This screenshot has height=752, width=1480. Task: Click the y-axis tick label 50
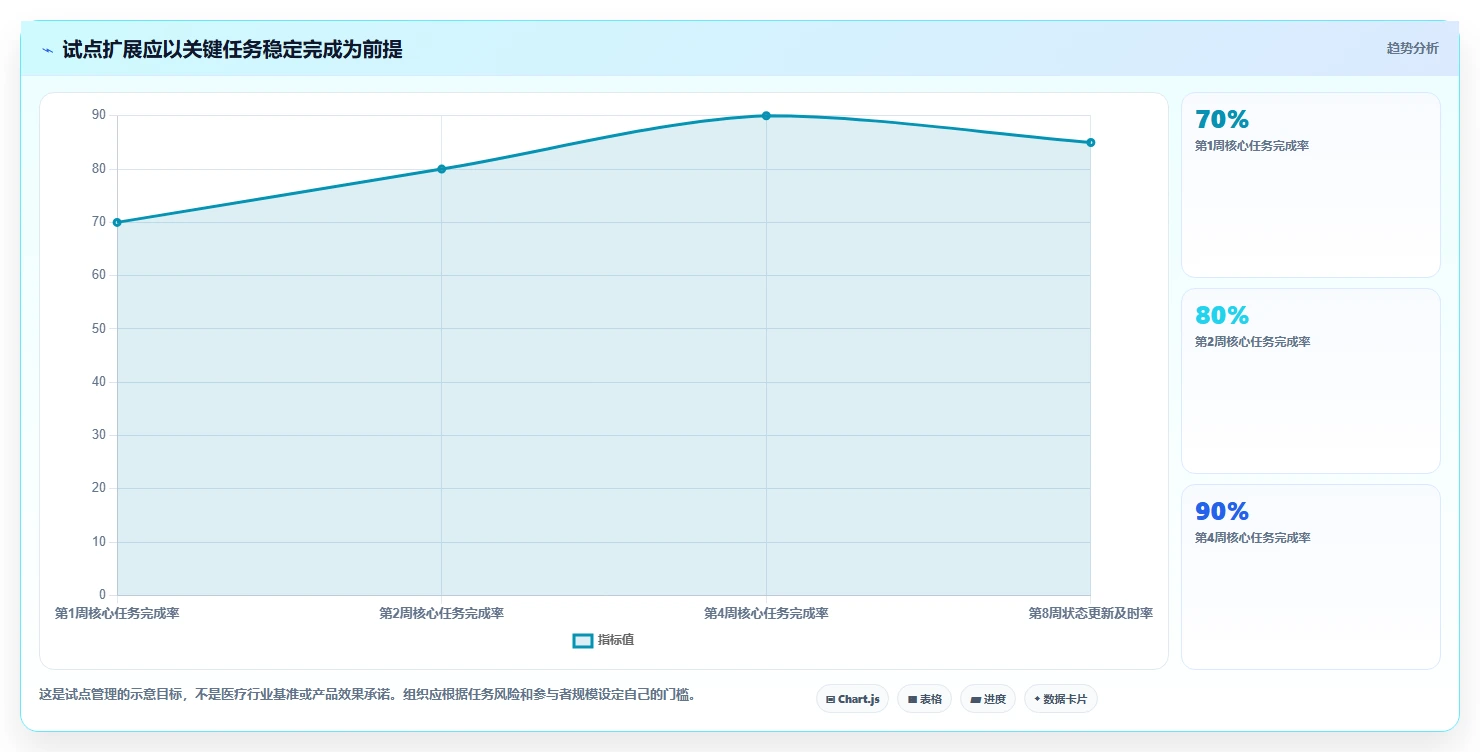pyautogui.click(x=99, y=328)
